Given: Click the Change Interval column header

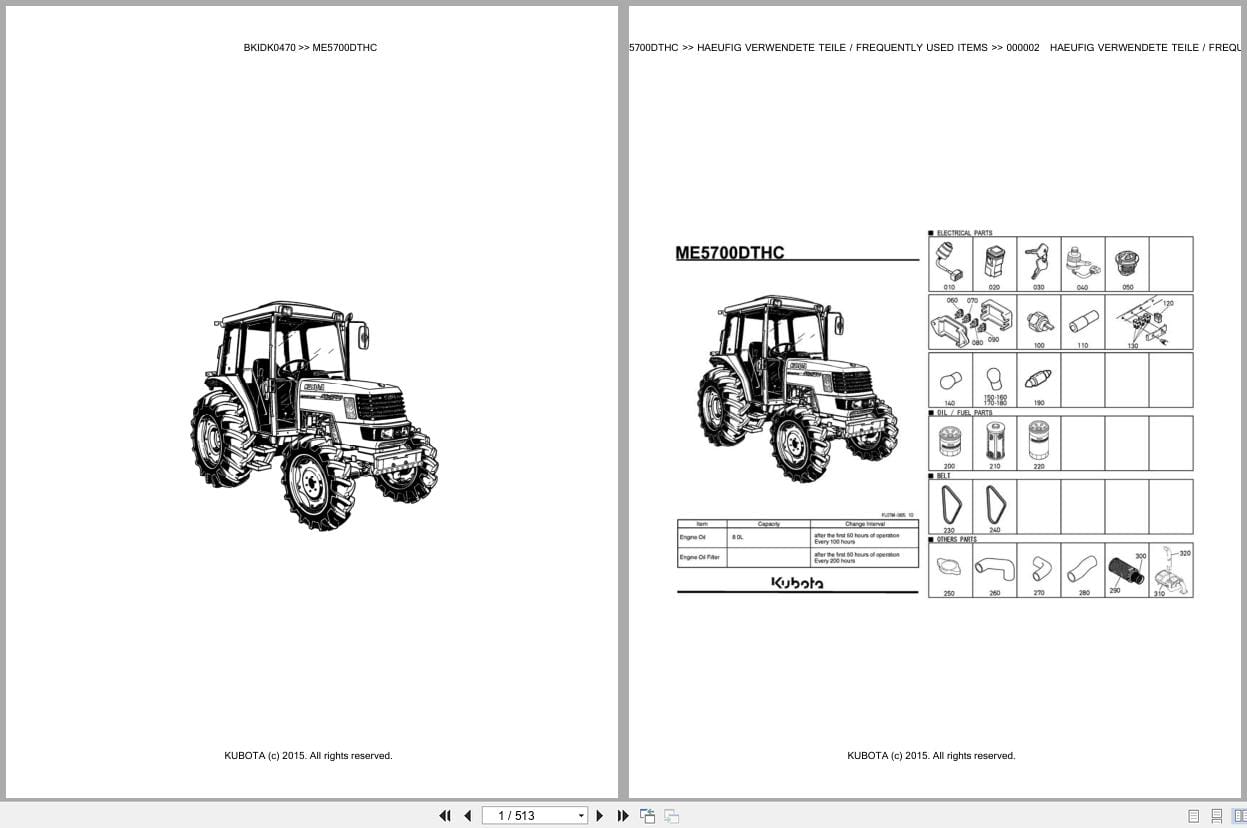Looking at the screenshot, I should 864,524.
